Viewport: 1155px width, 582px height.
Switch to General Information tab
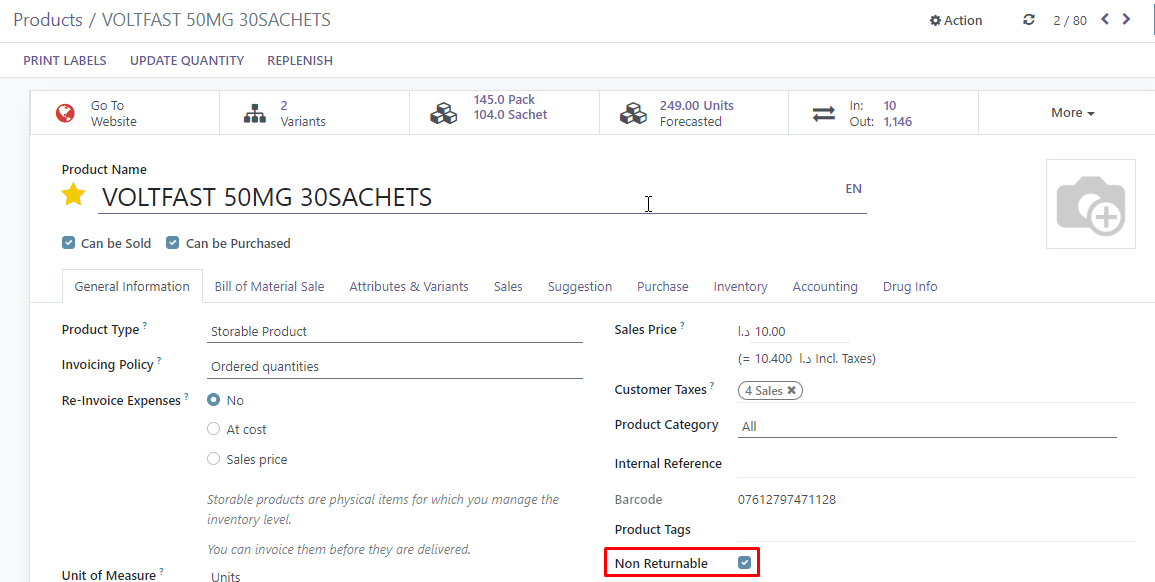[132, 287]
